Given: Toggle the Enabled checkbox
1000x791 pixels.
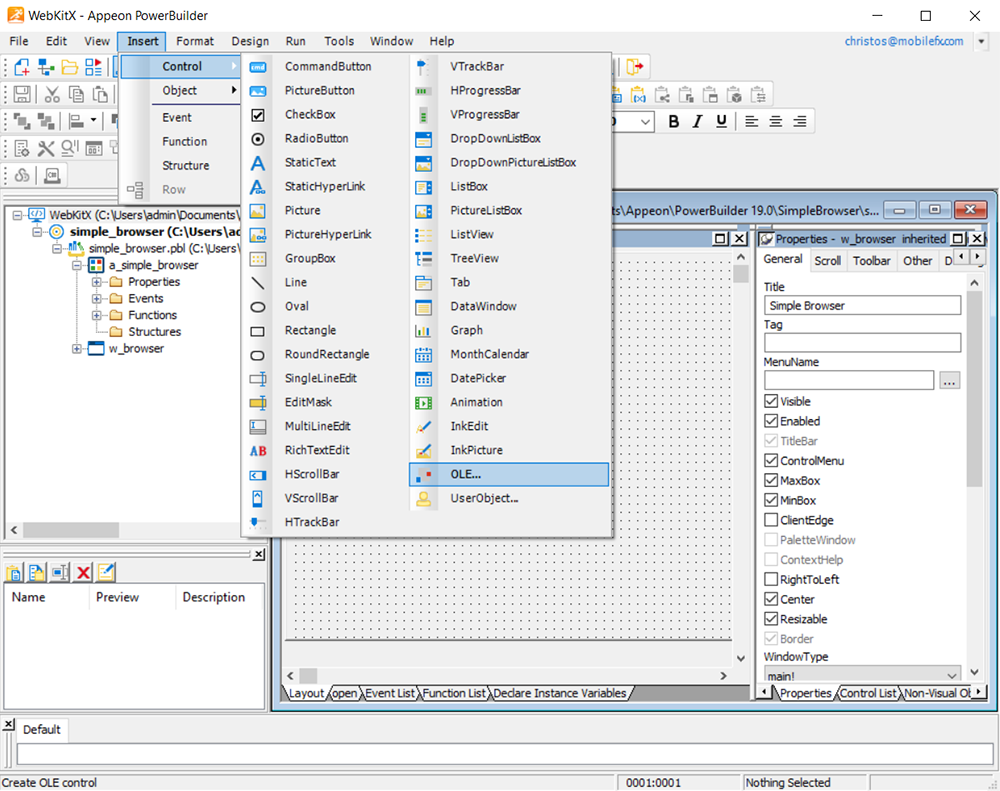Looking at the screenshot, I should coord(771,421).
